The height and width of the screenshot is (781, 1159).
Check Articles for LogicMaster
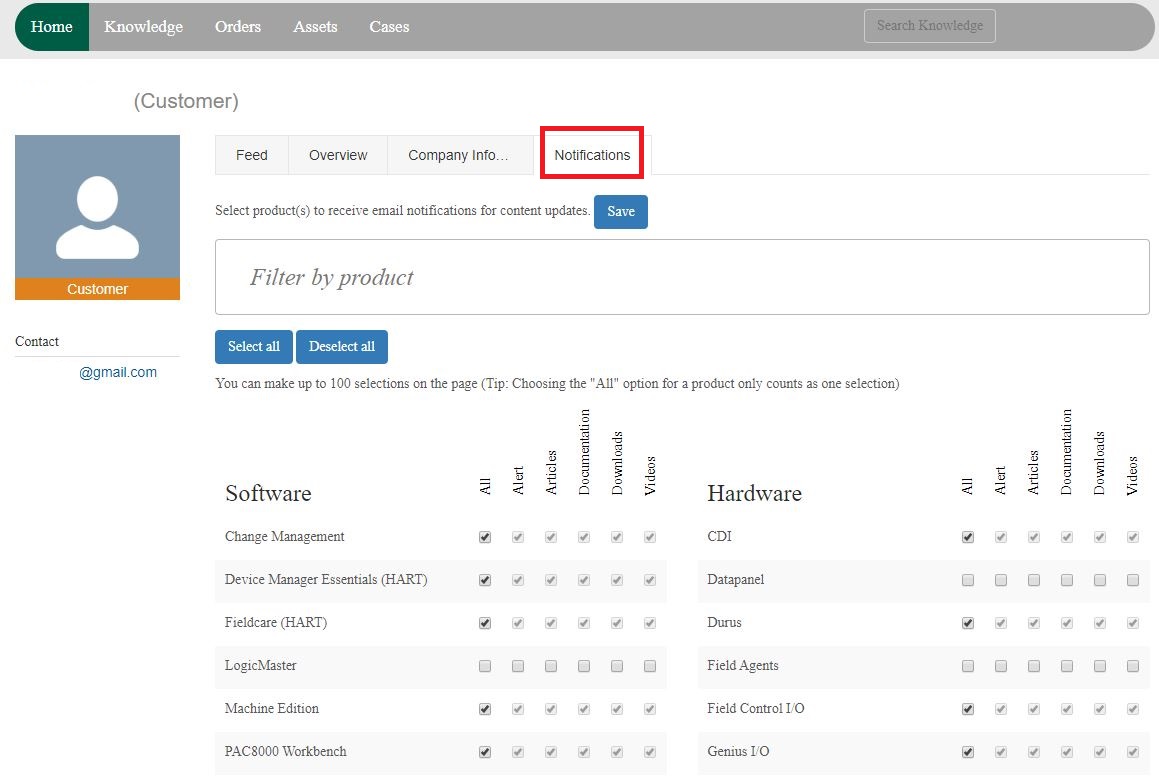pyautogui.click(x=551, y=666)
